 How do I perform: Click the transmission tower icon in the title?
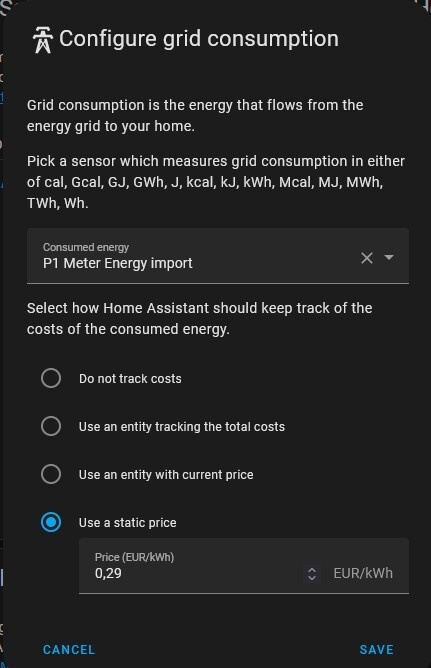click(x=43, y=40)
